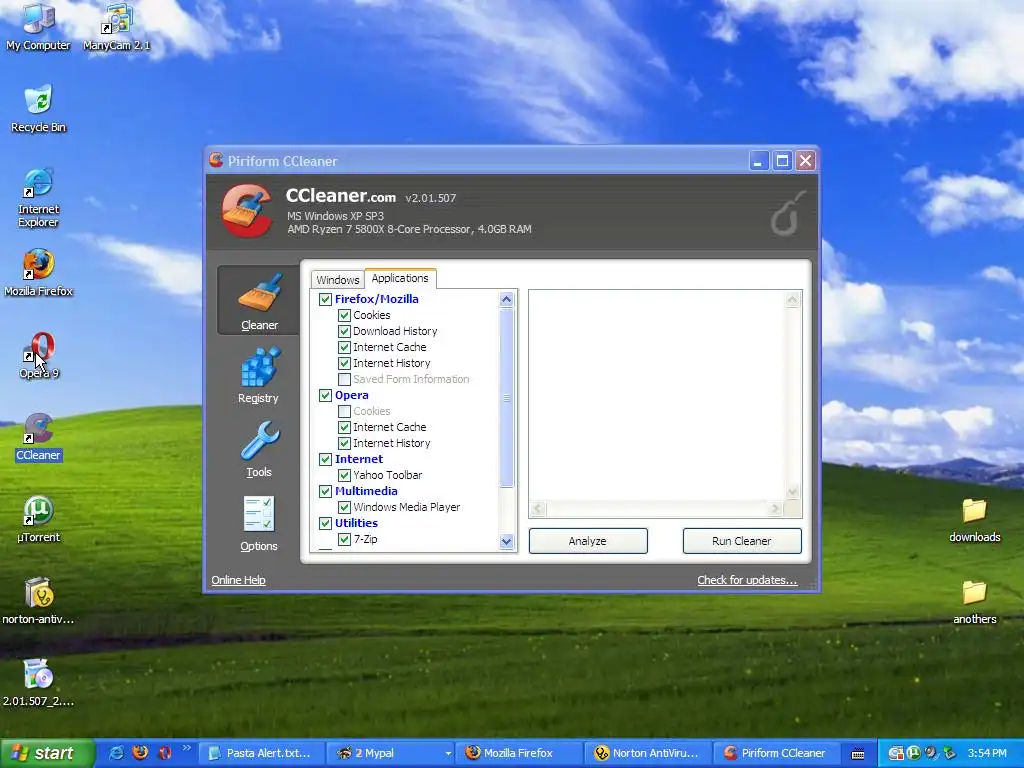Select the CCleaner desktop shortcut
1024x768 pixels.
pyautogui.click(x=38, y=438)
